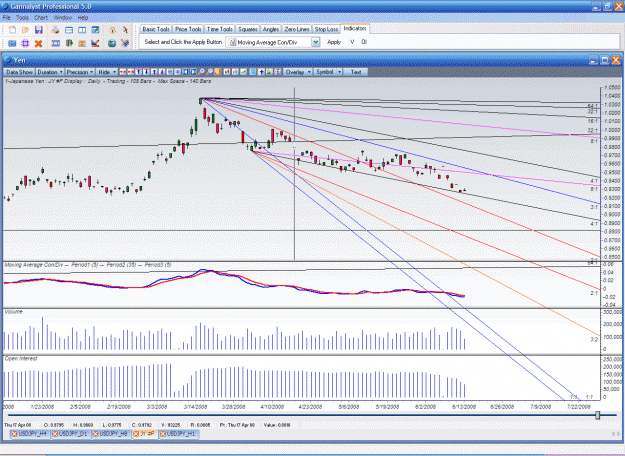Click the first magnifier zoom icon in the chart toolbar

pos(201,72)
